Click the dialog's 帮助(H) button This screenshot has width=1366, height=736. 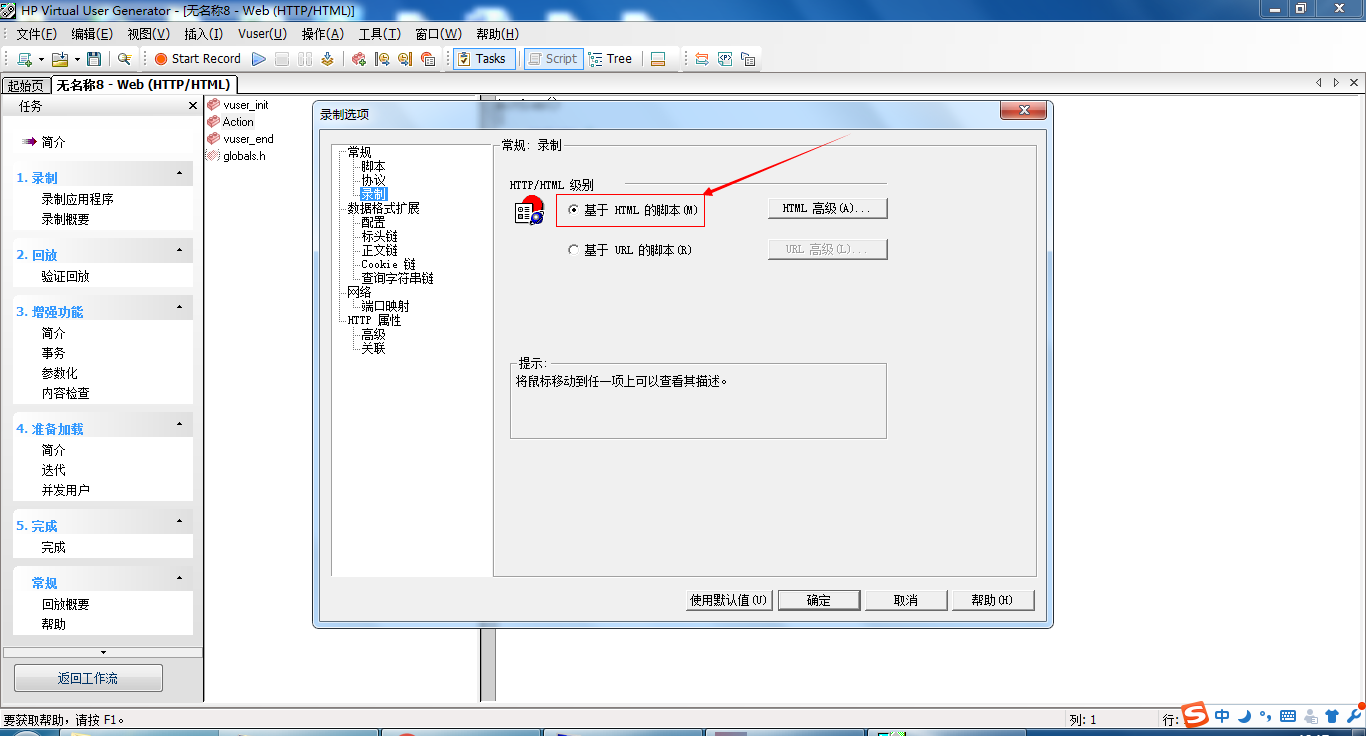[x=992, y=600]
